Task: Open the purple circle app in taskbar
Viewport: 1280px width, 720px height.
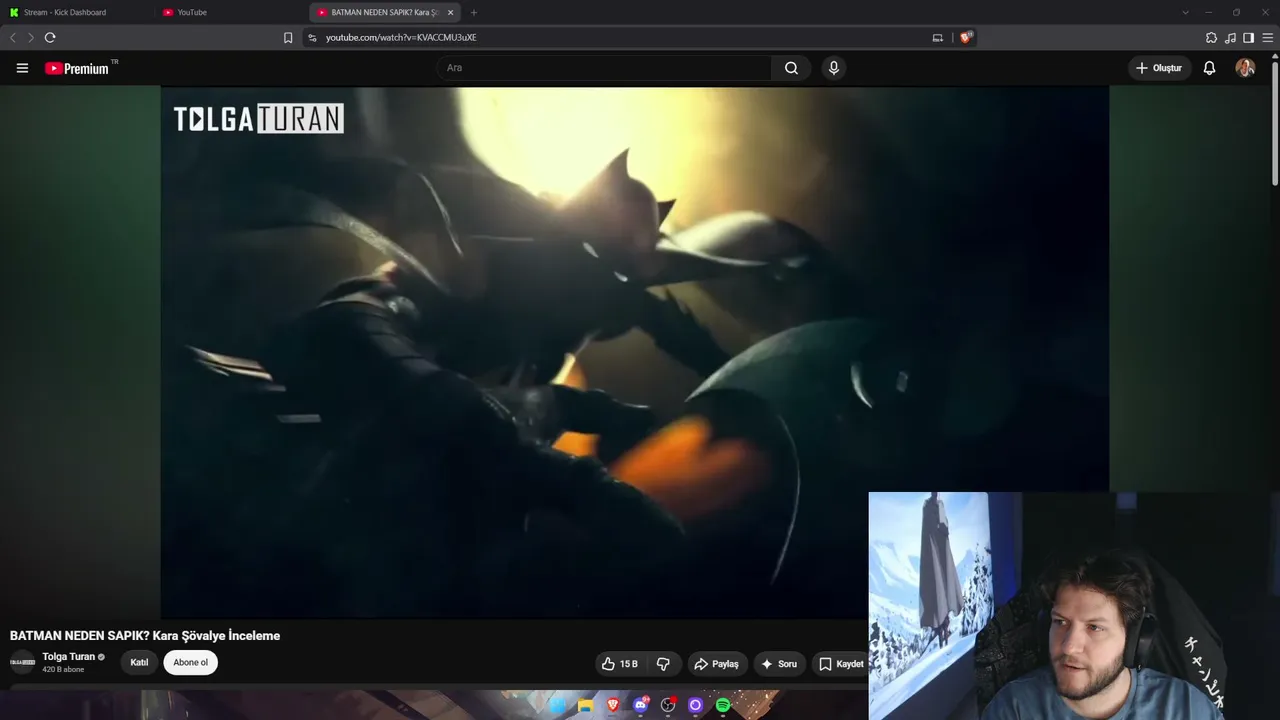Action: point(696,705)
